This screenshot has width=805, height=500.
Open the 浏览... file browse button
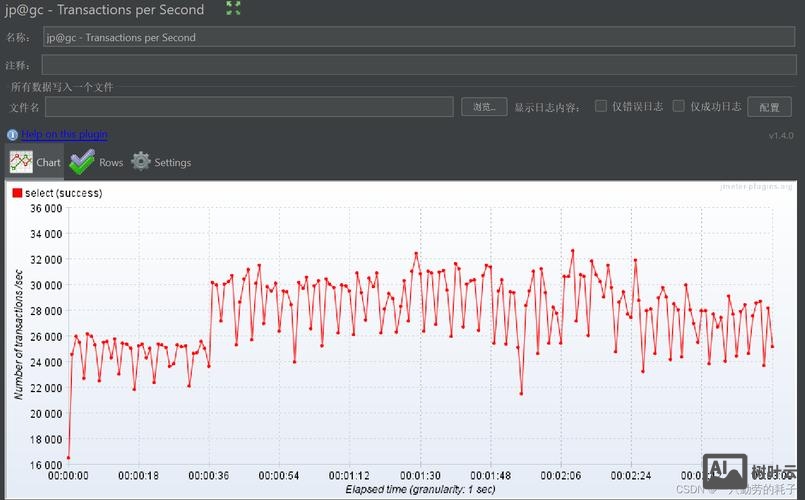[484, 107]
